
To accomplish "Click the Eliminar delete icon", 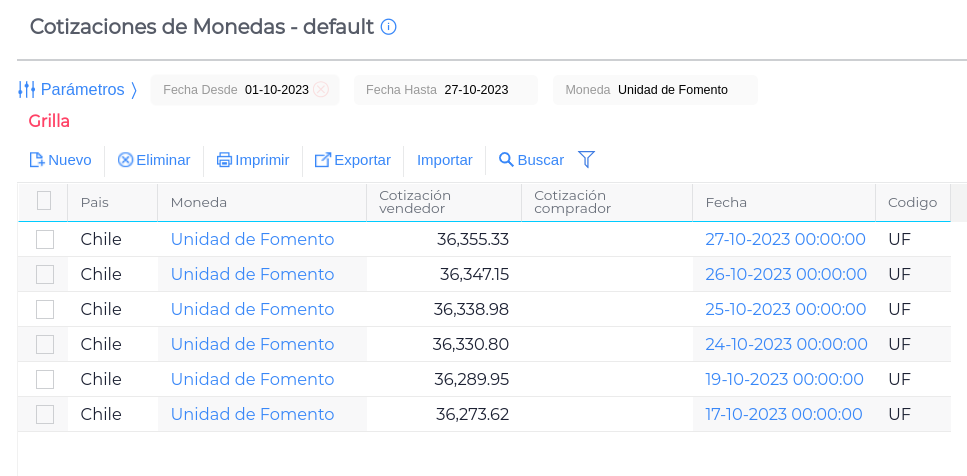I will pyautogui.click(x=125, y=160).
